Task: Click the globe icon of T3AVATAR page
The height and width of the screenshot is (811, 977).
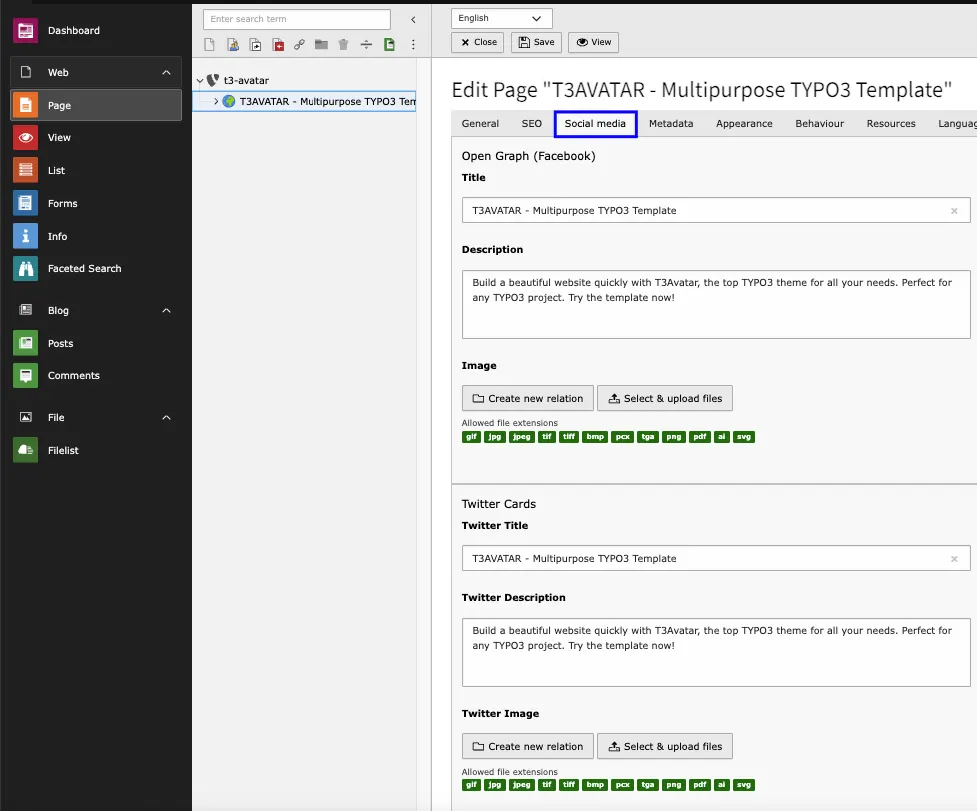Action: click(229, 101)
